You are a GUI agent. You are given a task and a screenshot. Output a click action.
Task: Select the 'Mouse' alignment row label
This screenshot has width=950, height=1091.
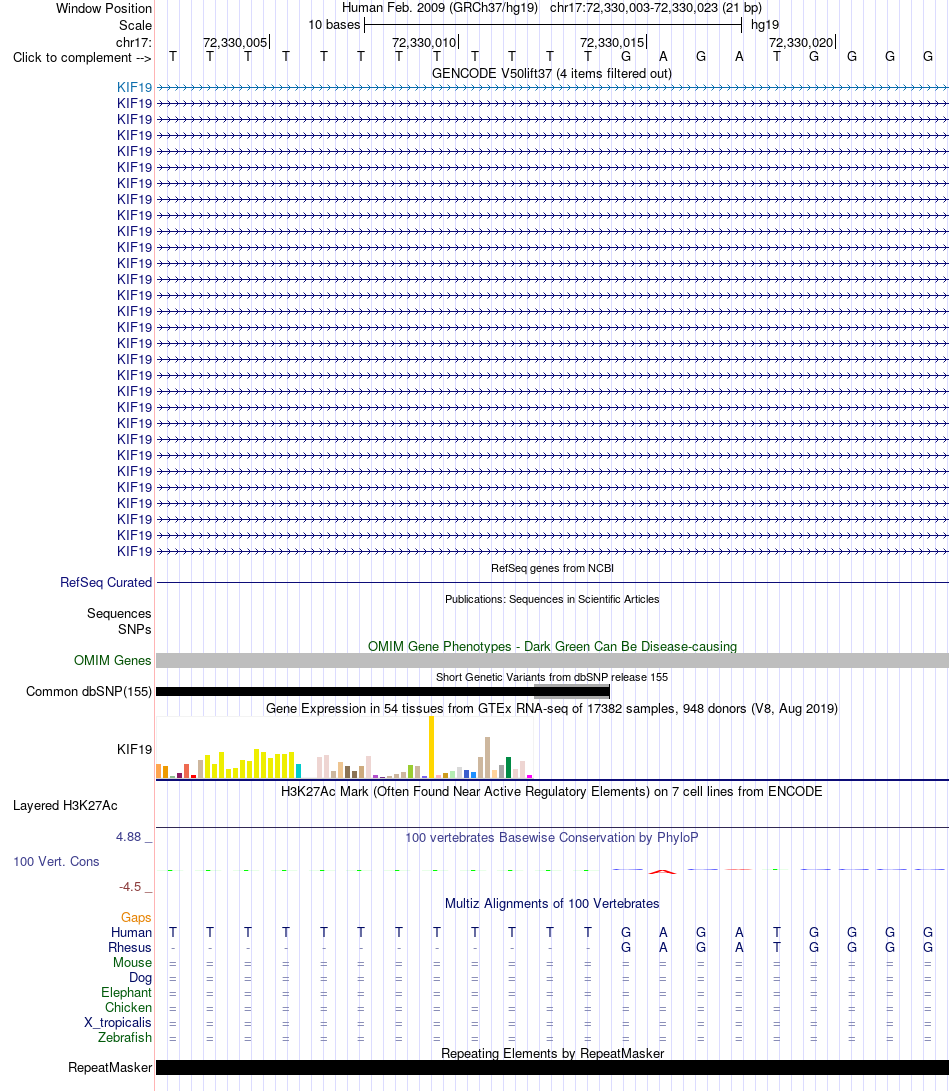coord(132,962)
